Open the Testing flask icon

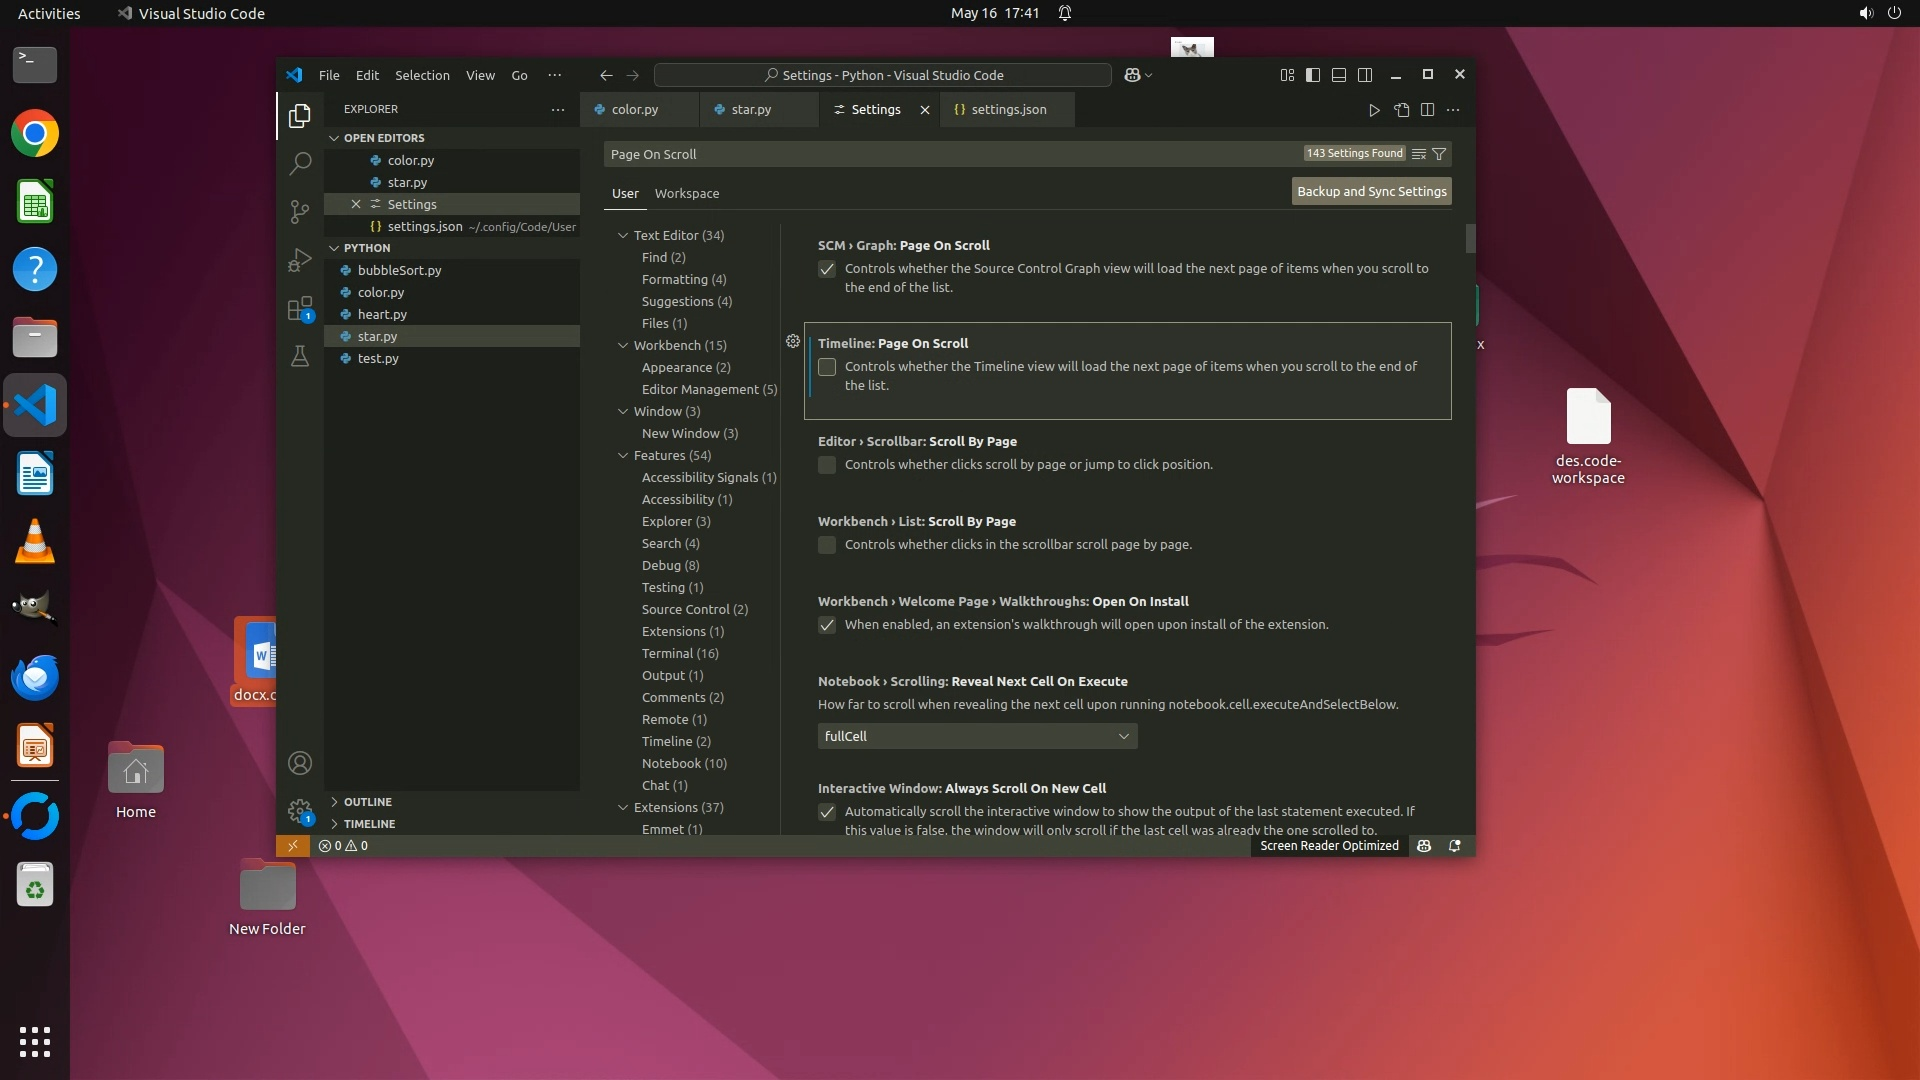point(299,356)
